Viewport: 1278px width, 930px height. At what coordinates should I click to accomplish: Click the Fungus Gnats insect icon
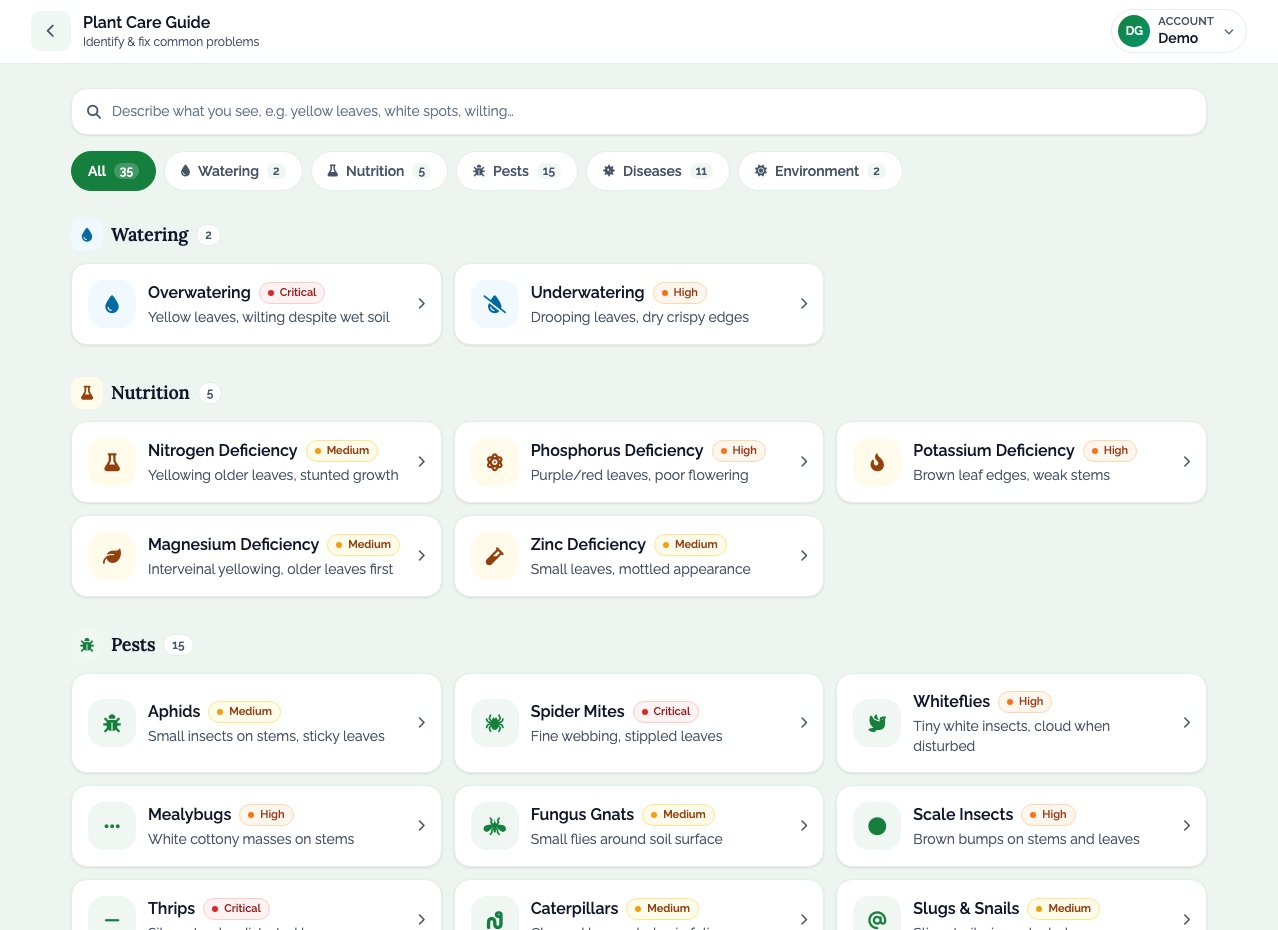[495, 826]
